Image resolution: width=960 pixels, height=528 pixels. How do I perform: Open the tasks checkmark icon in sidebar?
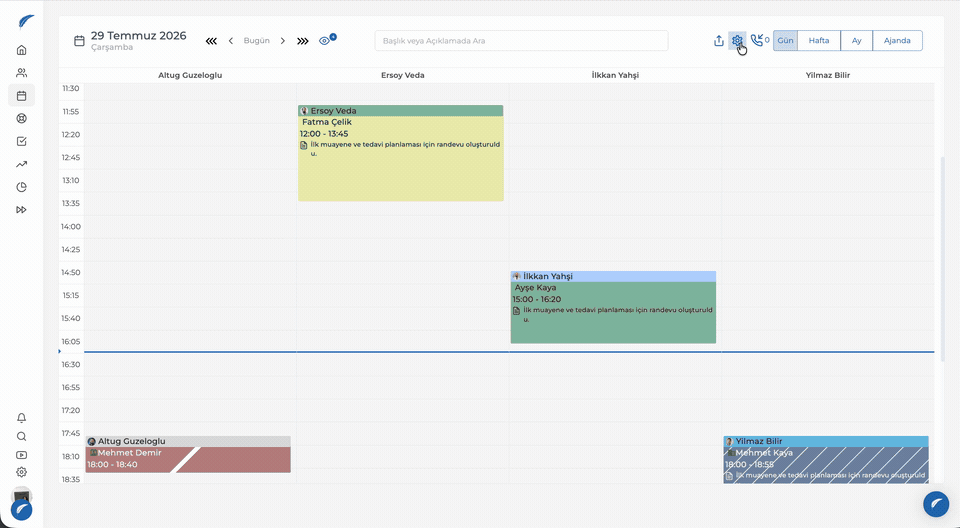coord(21,141)
